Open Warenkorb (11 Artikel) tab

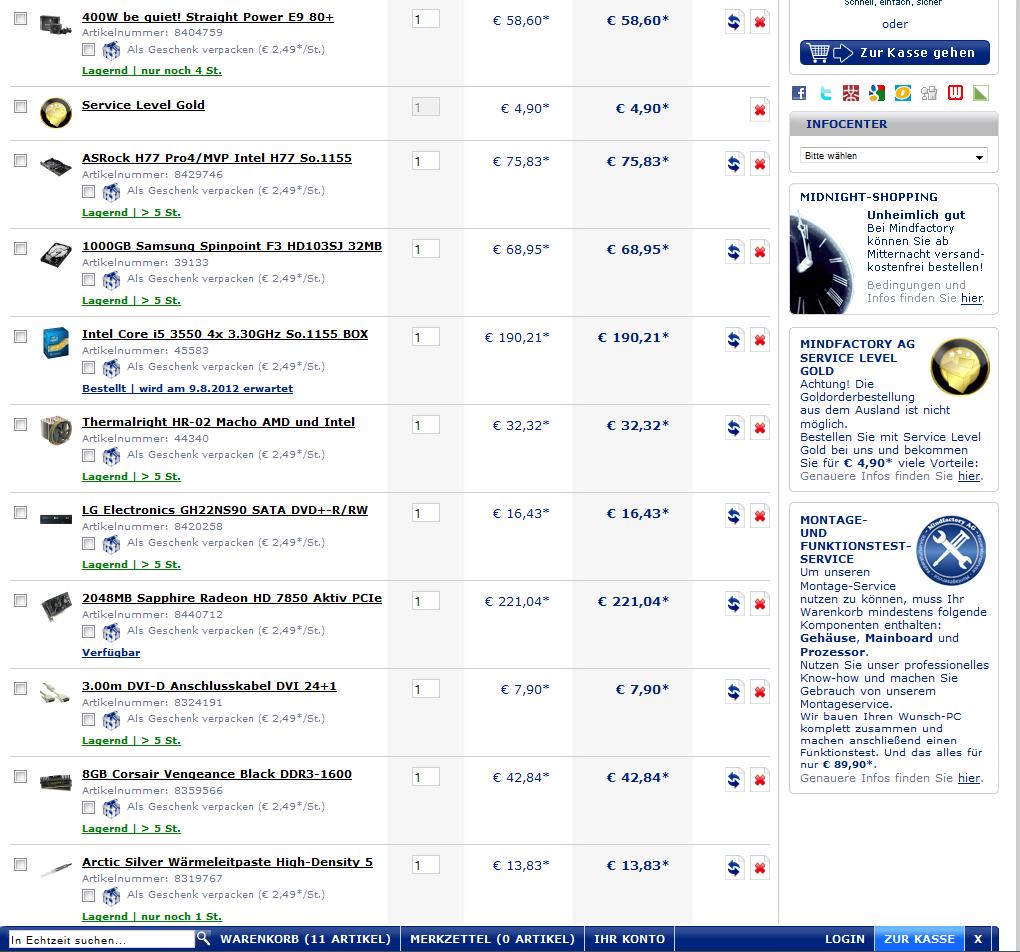coord(306,939)
